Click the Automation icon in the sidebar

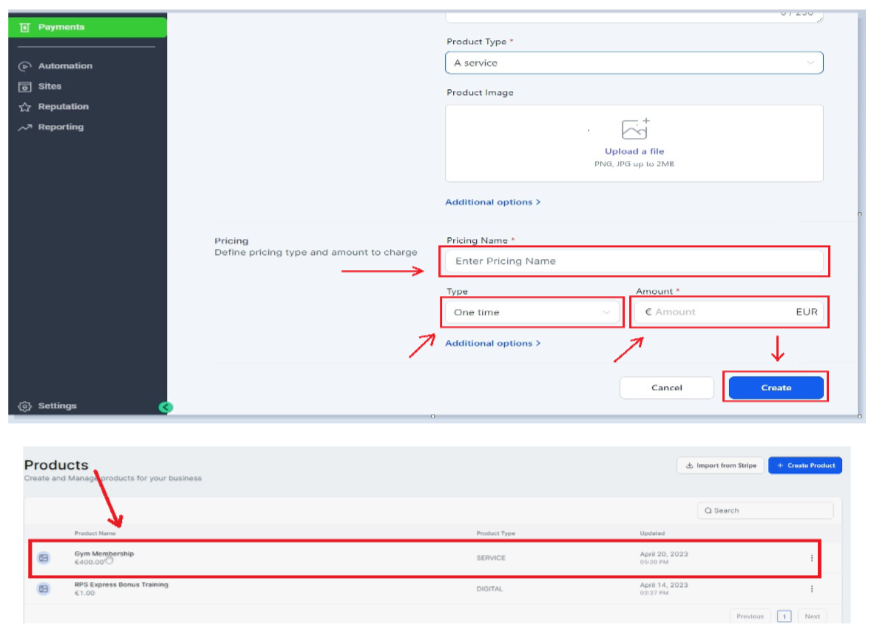[25, 66]
